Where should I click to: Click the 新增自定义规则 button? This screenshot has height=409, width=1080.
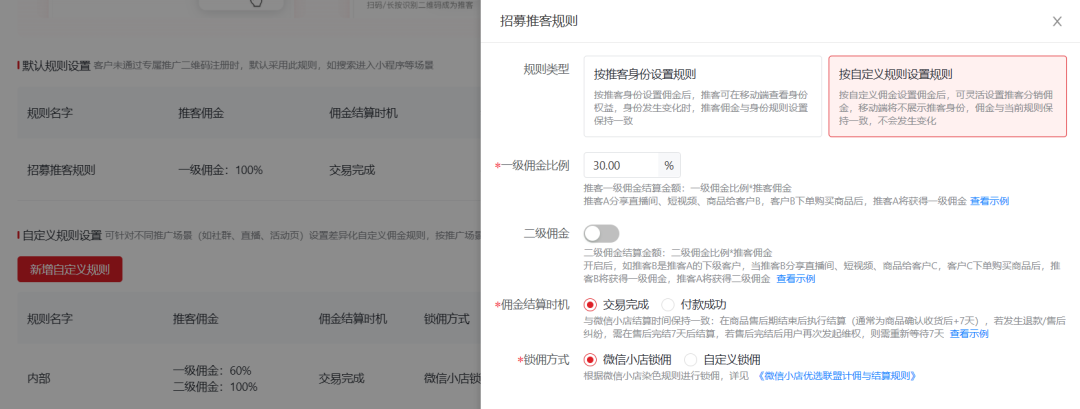point(70,269)
